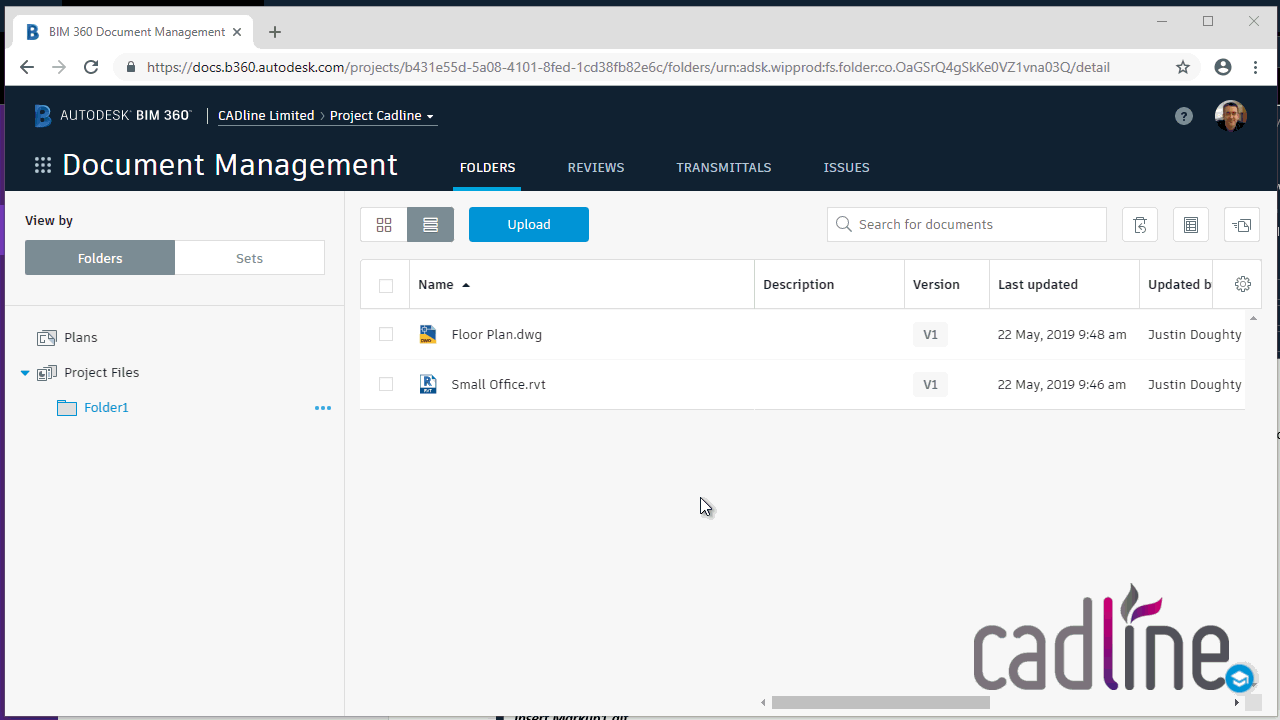Image resolution: width=1280 pixels, height=720 pixels.
Task: Click the Folder1 folder icon
Action: click(67, 408)
